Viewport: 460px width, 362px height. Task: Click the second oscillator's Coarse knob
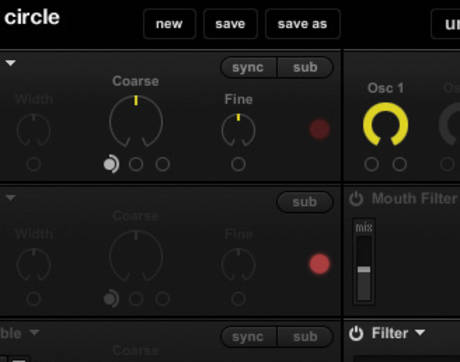pos(136,256)
